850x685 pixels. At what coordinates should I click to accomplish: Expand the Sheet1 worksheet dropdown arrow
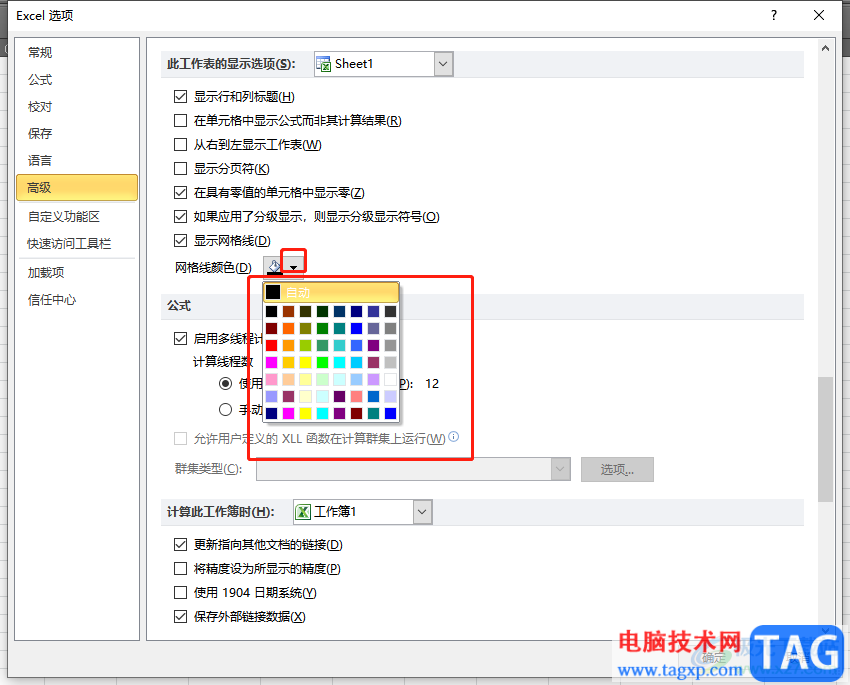click(443, 64)
